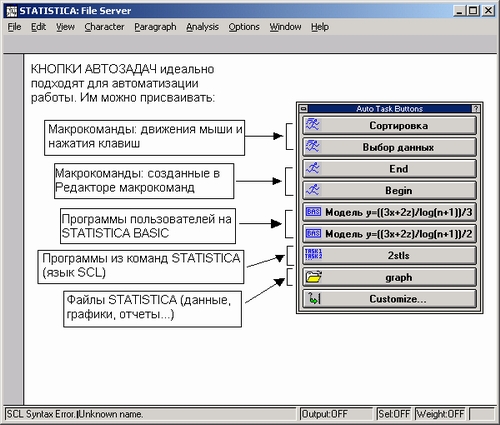Click TASK1 TASK2 SCL icon on 2stls
Image resolution: width=500 pixels, height=425 pixels.
point(313,254)
